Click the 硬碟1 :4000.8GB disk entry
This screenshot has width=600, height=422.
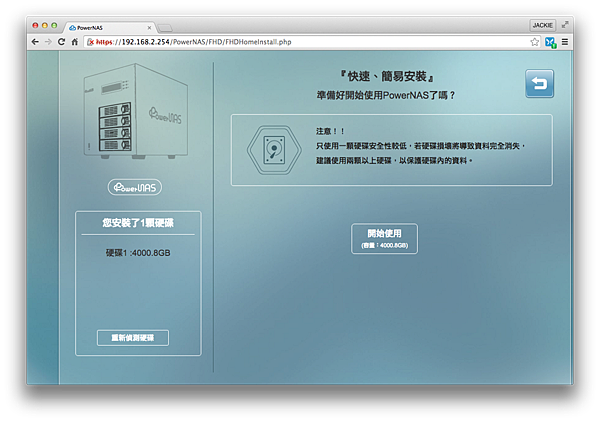point(138,253)
